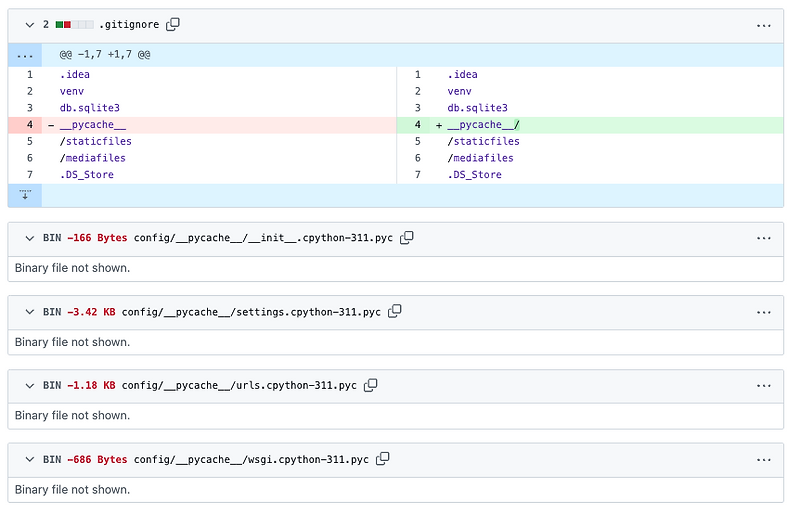Open config/__pycache__/__init__.cpython-311.pyc file link

tap(263, 238)
